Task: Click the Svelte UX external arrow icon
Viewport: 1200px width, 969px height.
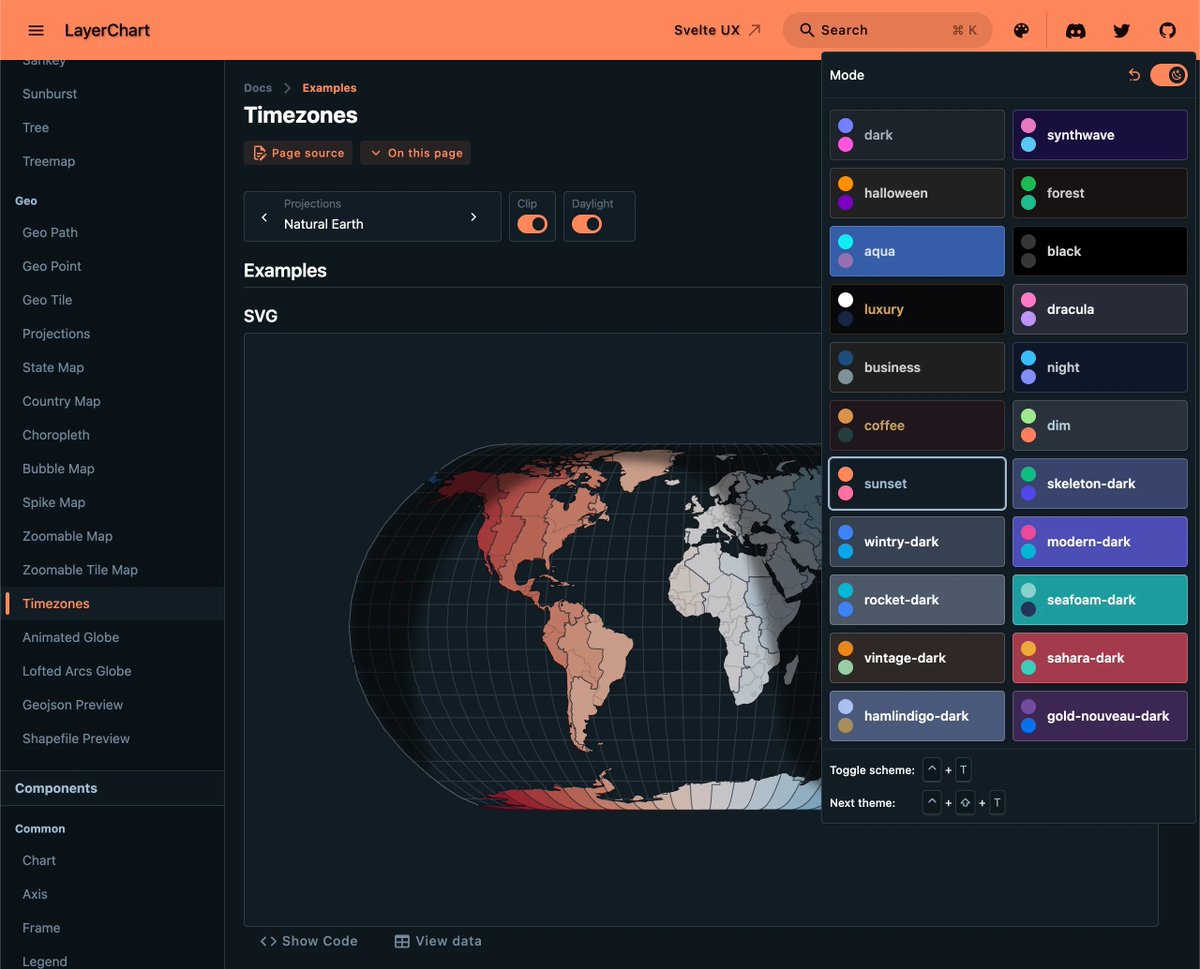Action: (755, 30)
